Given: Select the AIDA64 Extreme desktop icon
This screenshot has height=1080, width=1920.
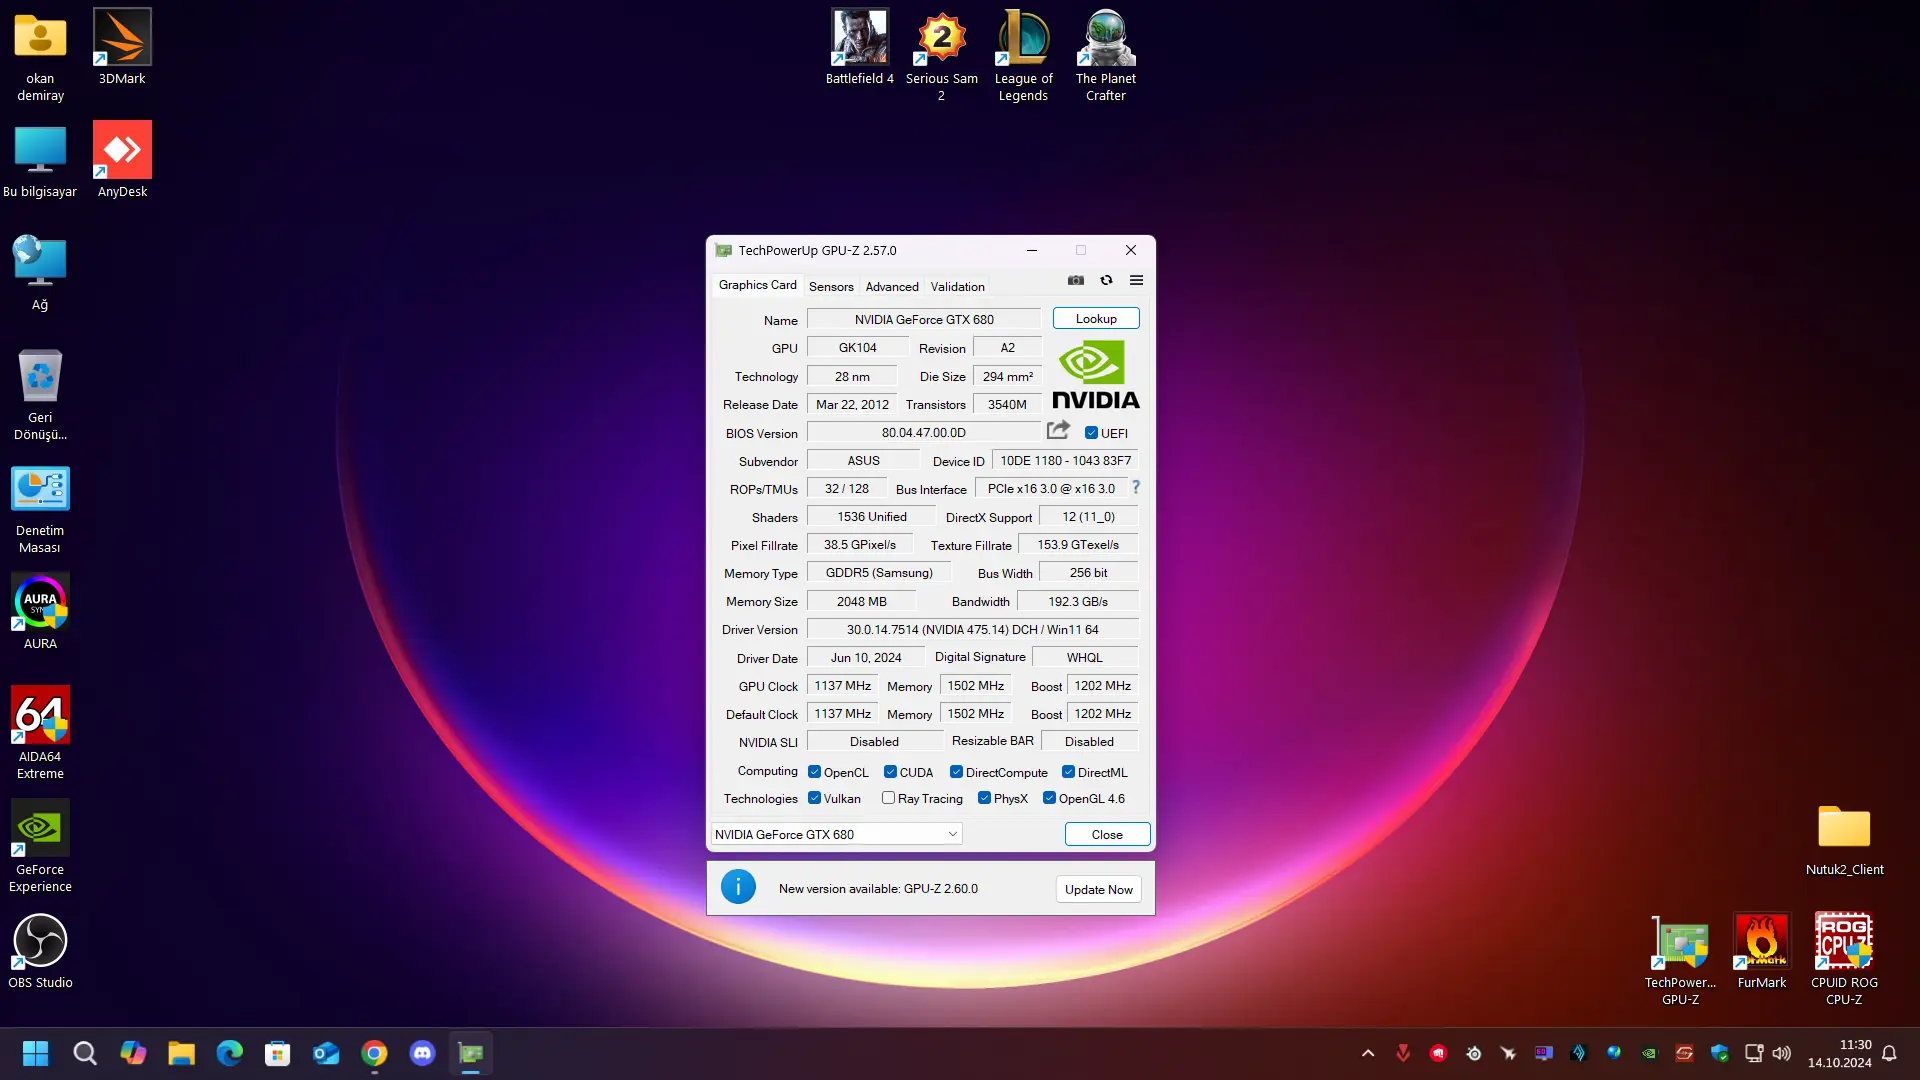Looking at the screenshot, I should (x=40, y=733).
